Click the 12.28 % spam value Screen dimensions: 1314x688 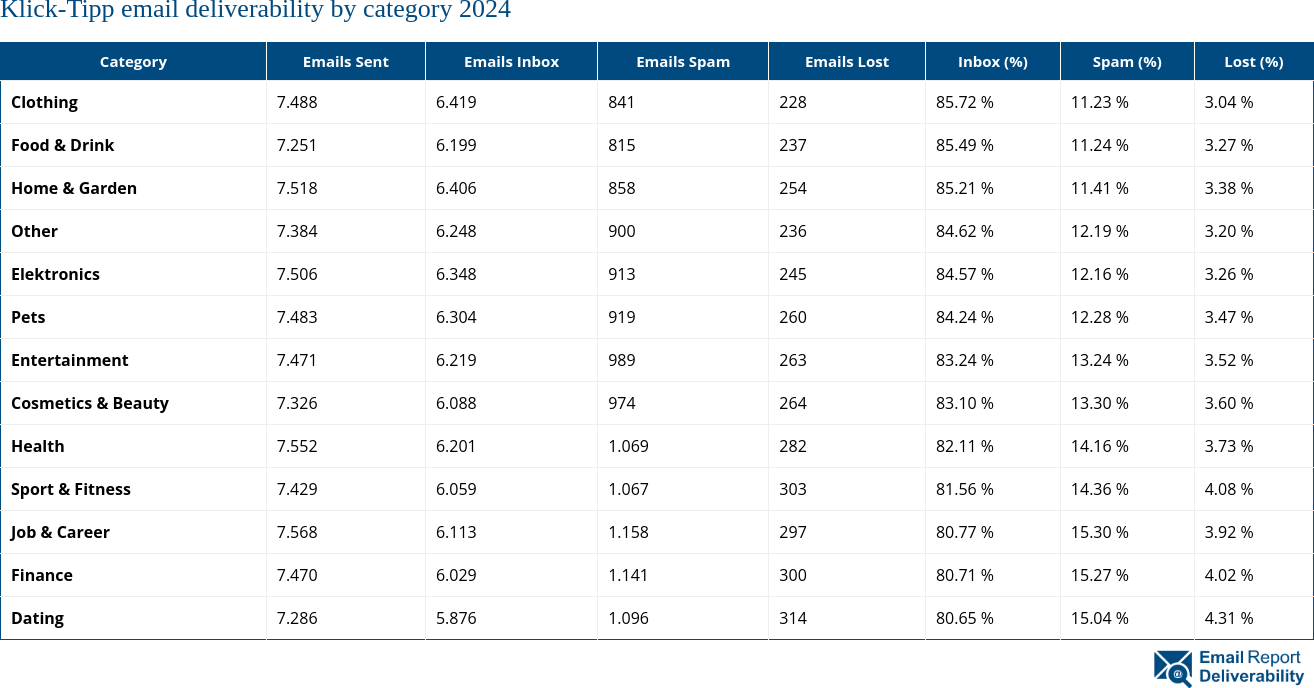pyautogui.click(x=1100, y=317)
